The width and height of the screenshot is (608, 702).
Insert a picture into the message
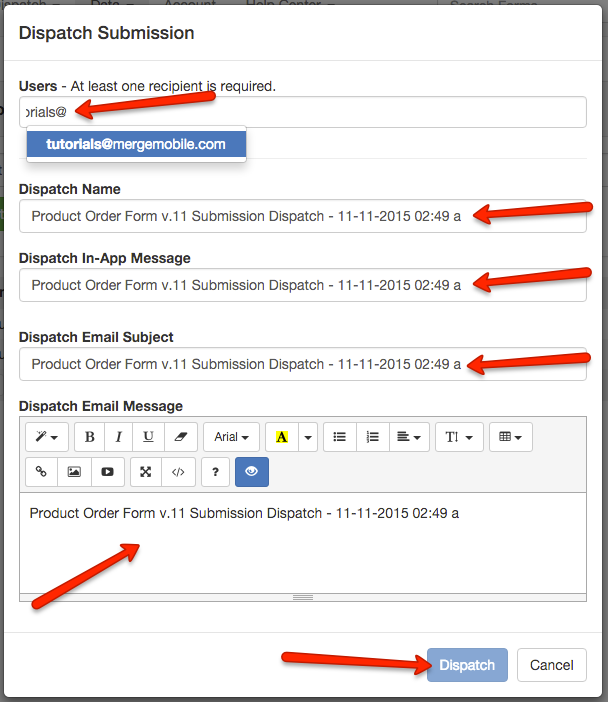pyautogui.click(x=74, y=471)
